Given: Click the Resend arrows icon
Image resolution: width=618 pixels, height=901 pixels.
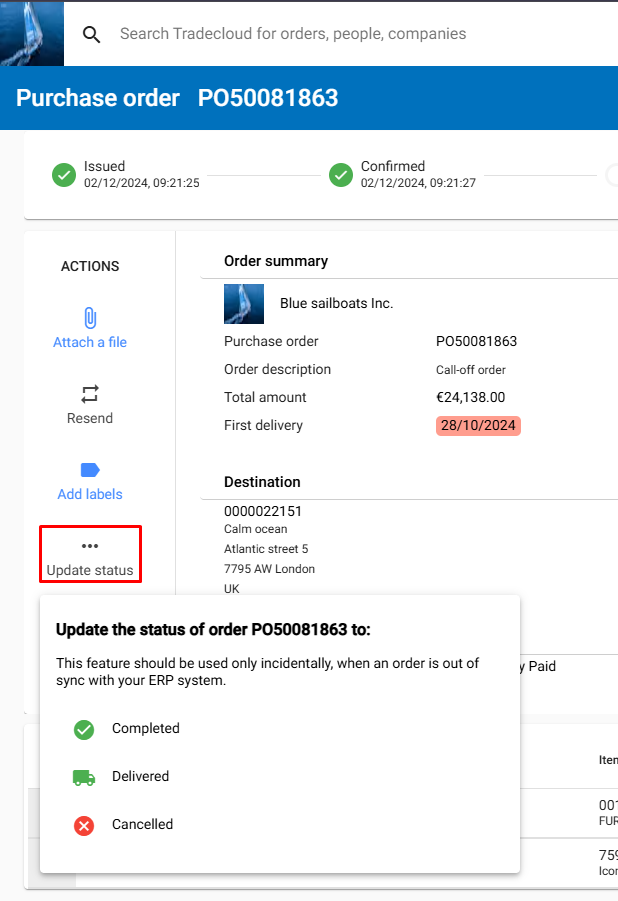Looking at the screenshot, I should 90,394.
